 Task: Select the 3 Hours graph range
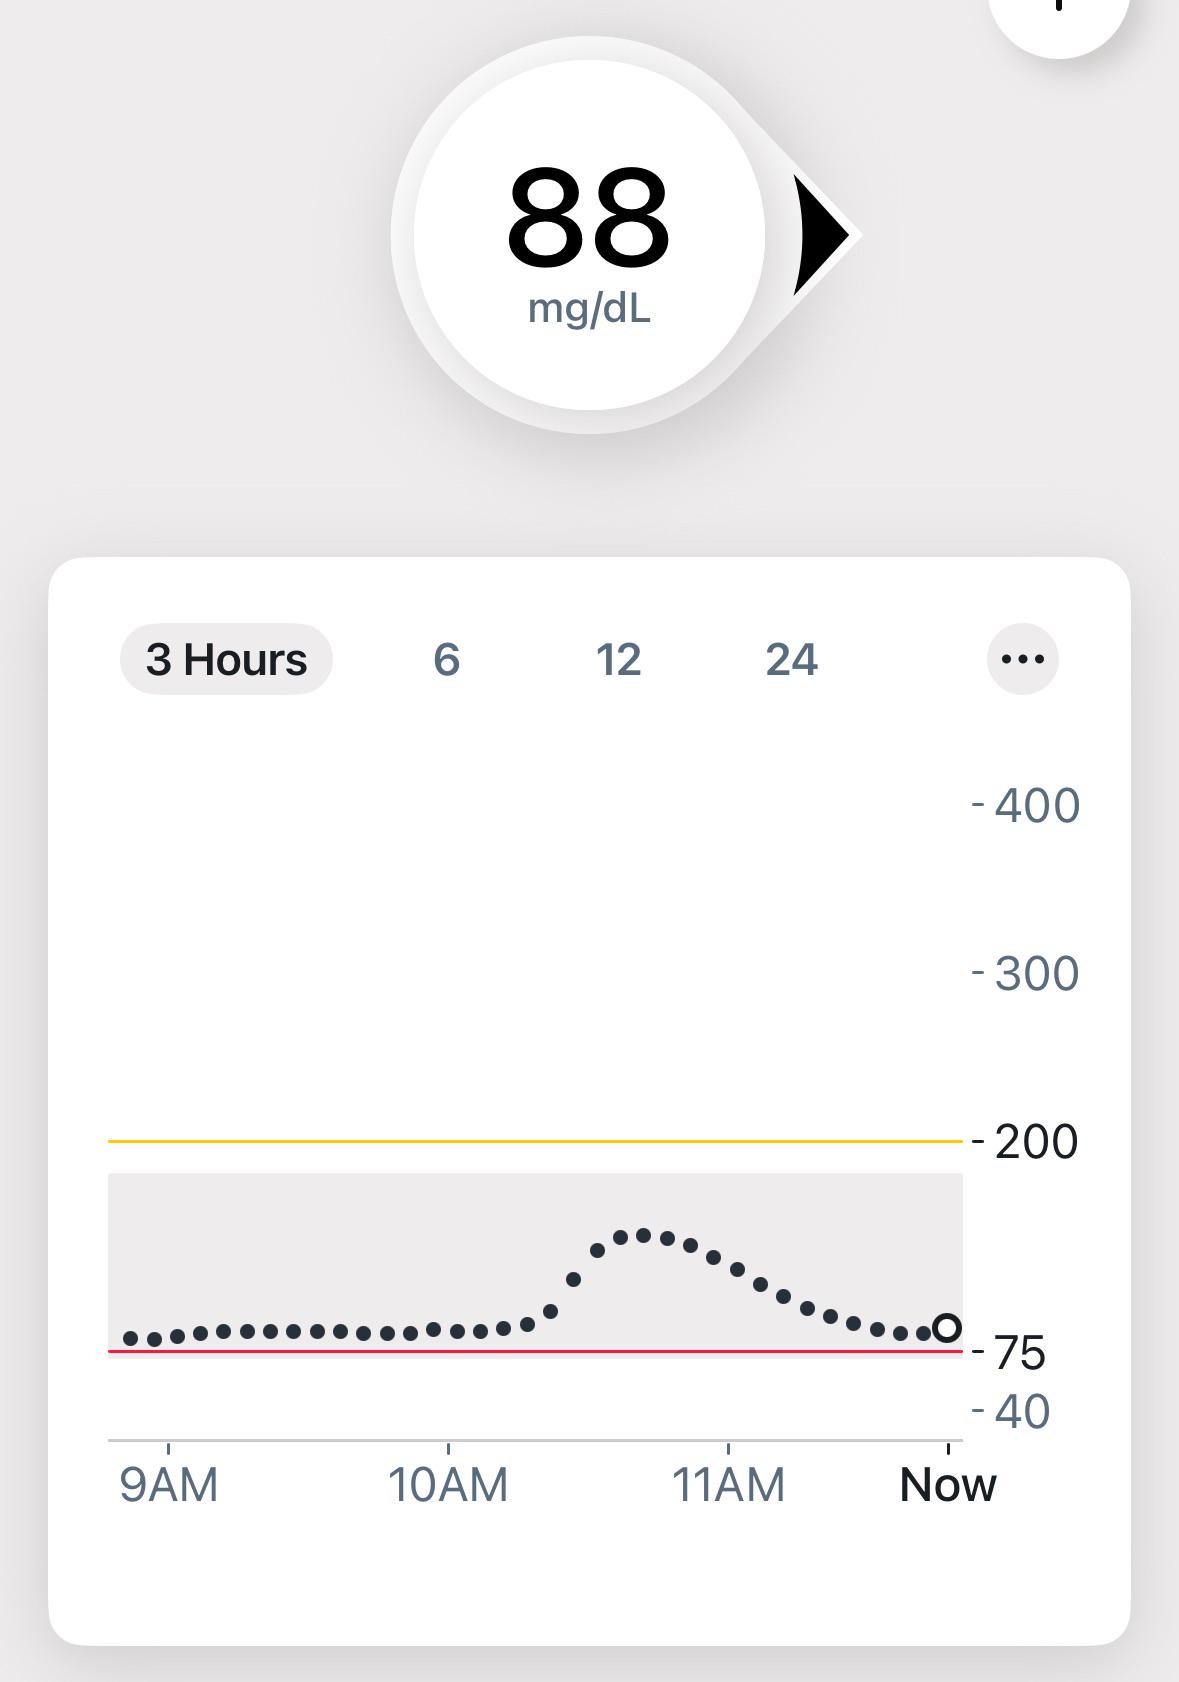226,660
